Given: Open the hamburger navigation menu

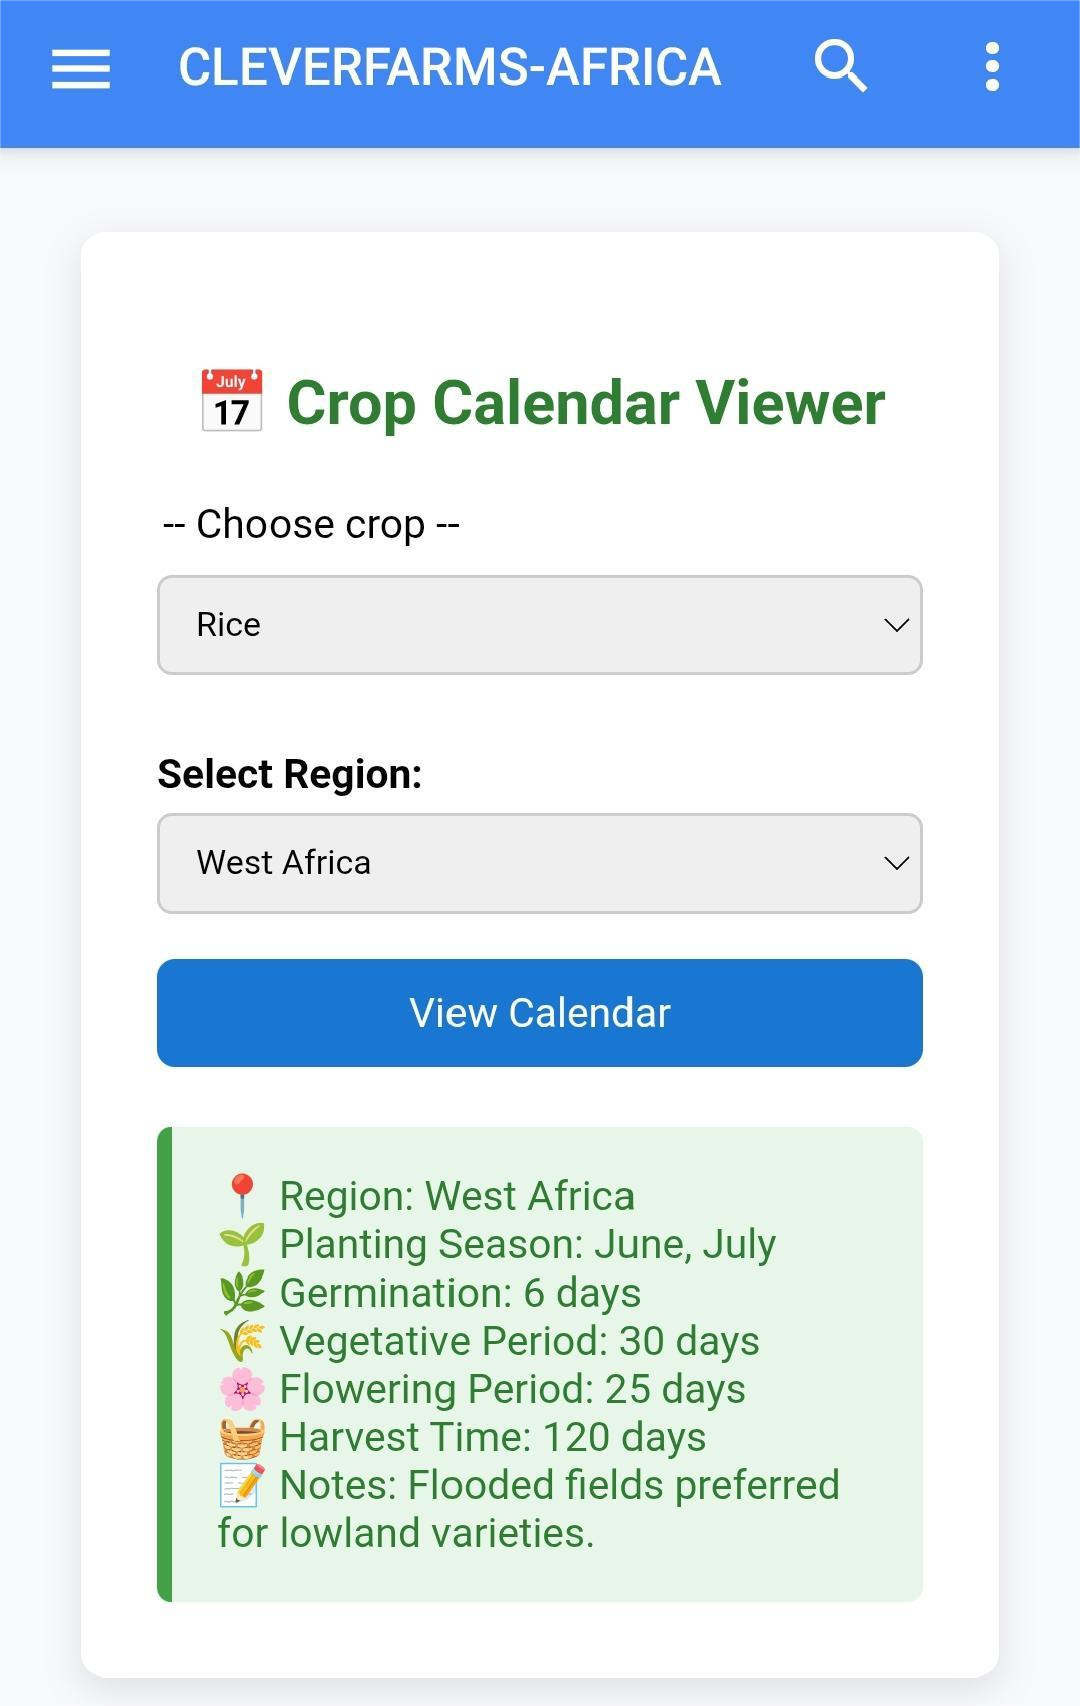Looking at the screenshot, I should point(80,67).
